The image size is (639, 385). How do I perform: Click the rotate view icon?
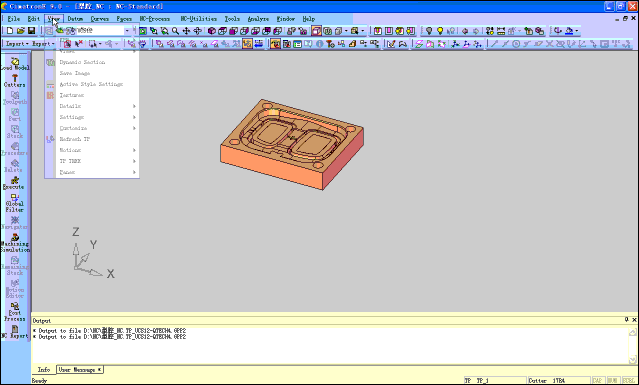(x=197, y=31)
